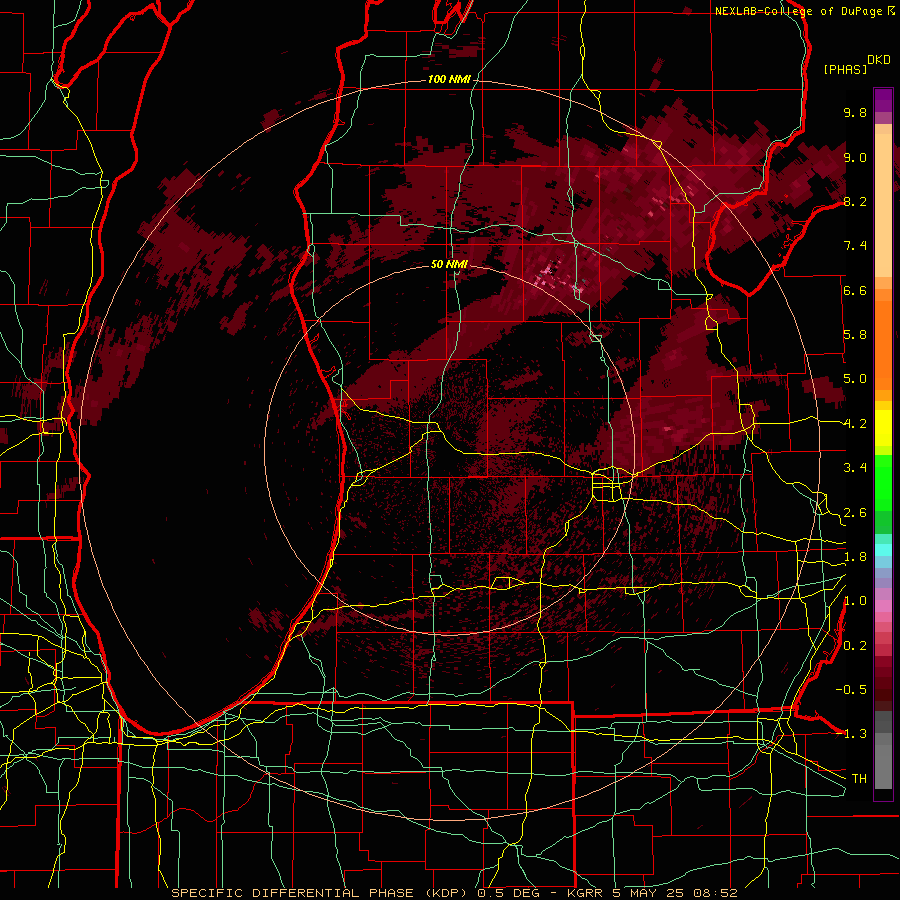Image resolution: width=900 pixels, height=900 pixels.
Task: Click the 9.0 scale value
Action: [855, 157]
